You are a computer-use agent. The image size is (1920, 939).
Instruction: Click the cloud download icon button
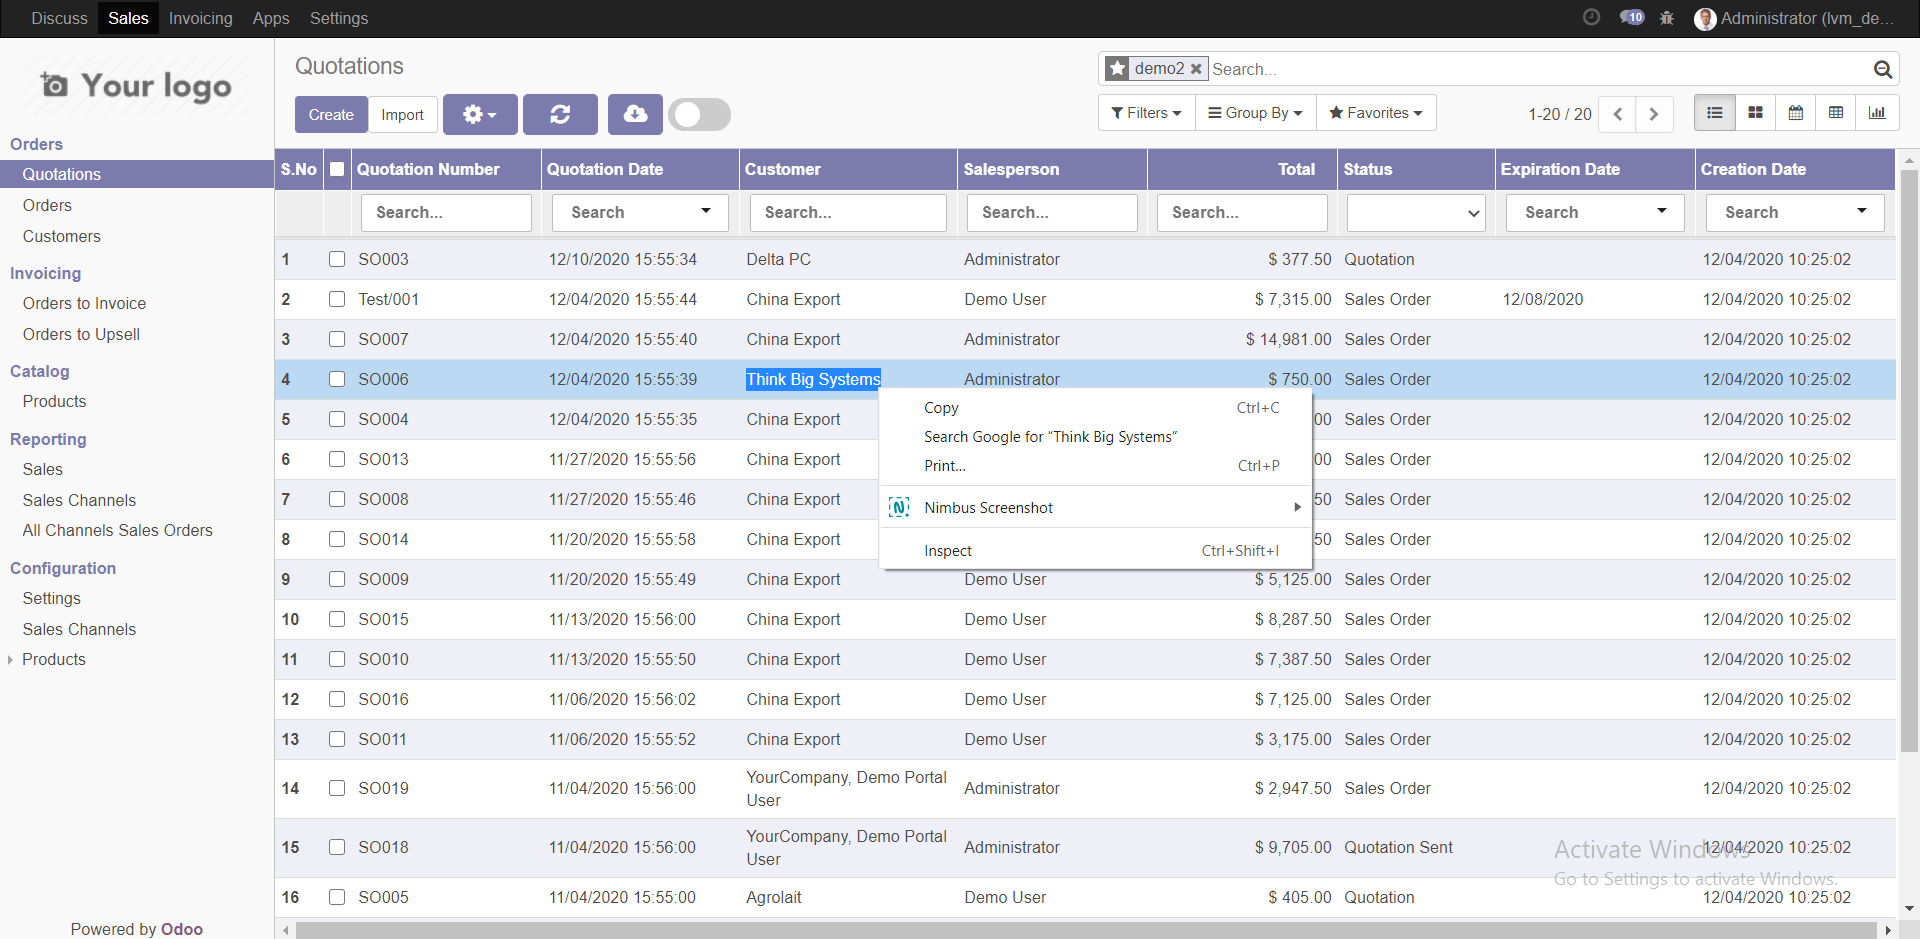635,115
